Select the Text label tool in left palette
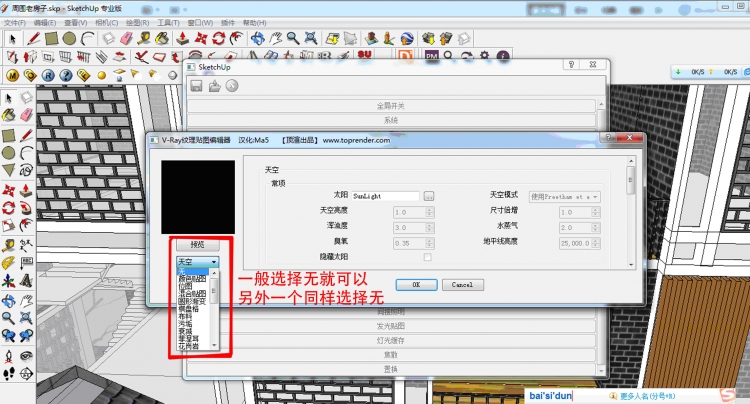 click(x=26, y=262)
